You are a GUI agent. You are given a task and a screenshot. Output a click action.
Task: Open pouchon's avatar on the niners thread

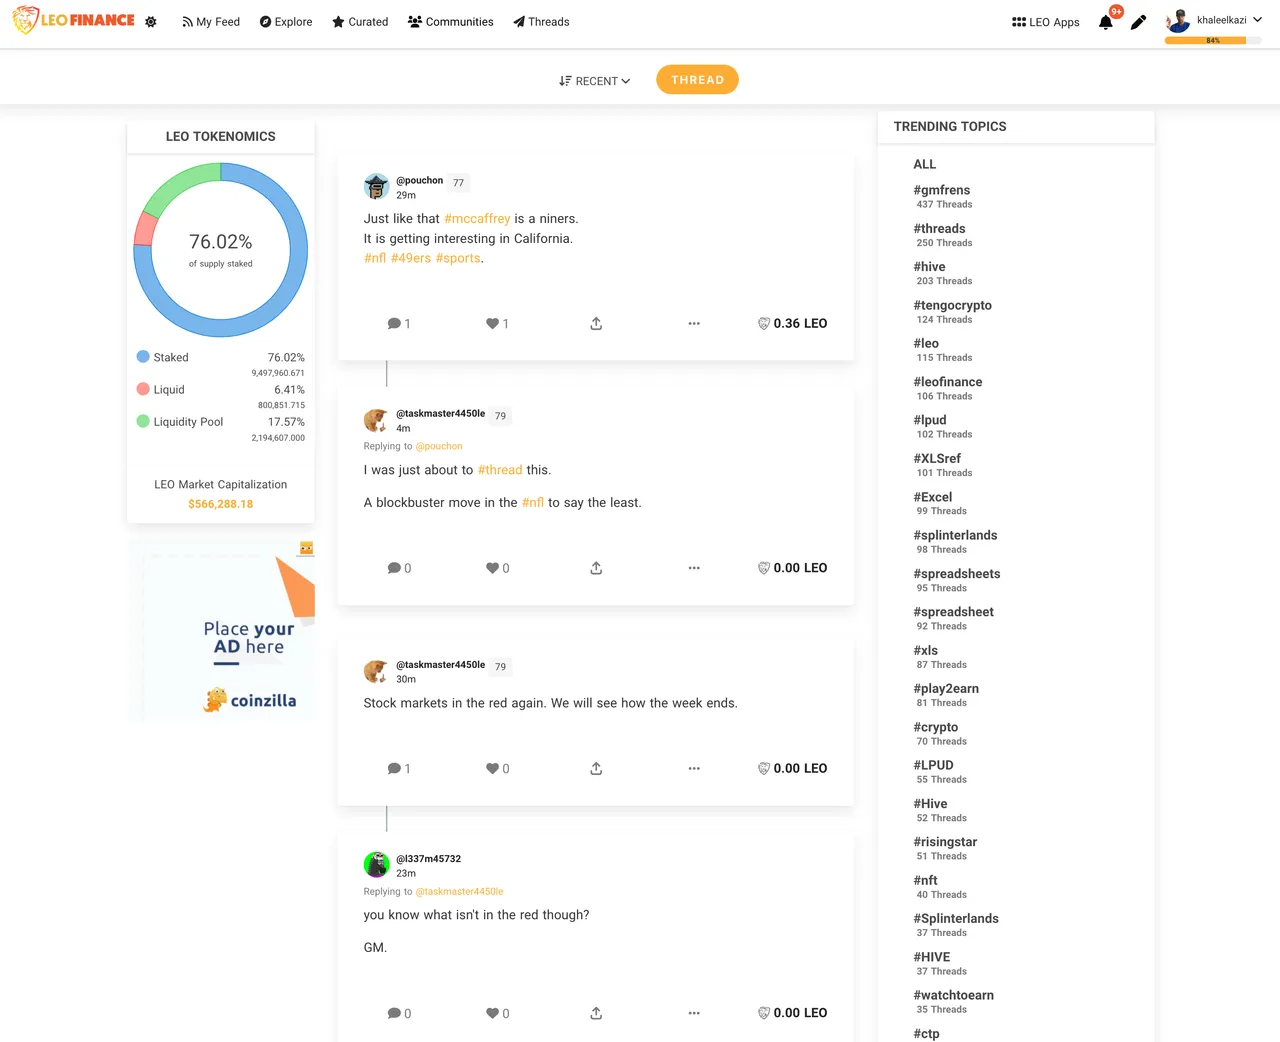pos(376,186)
